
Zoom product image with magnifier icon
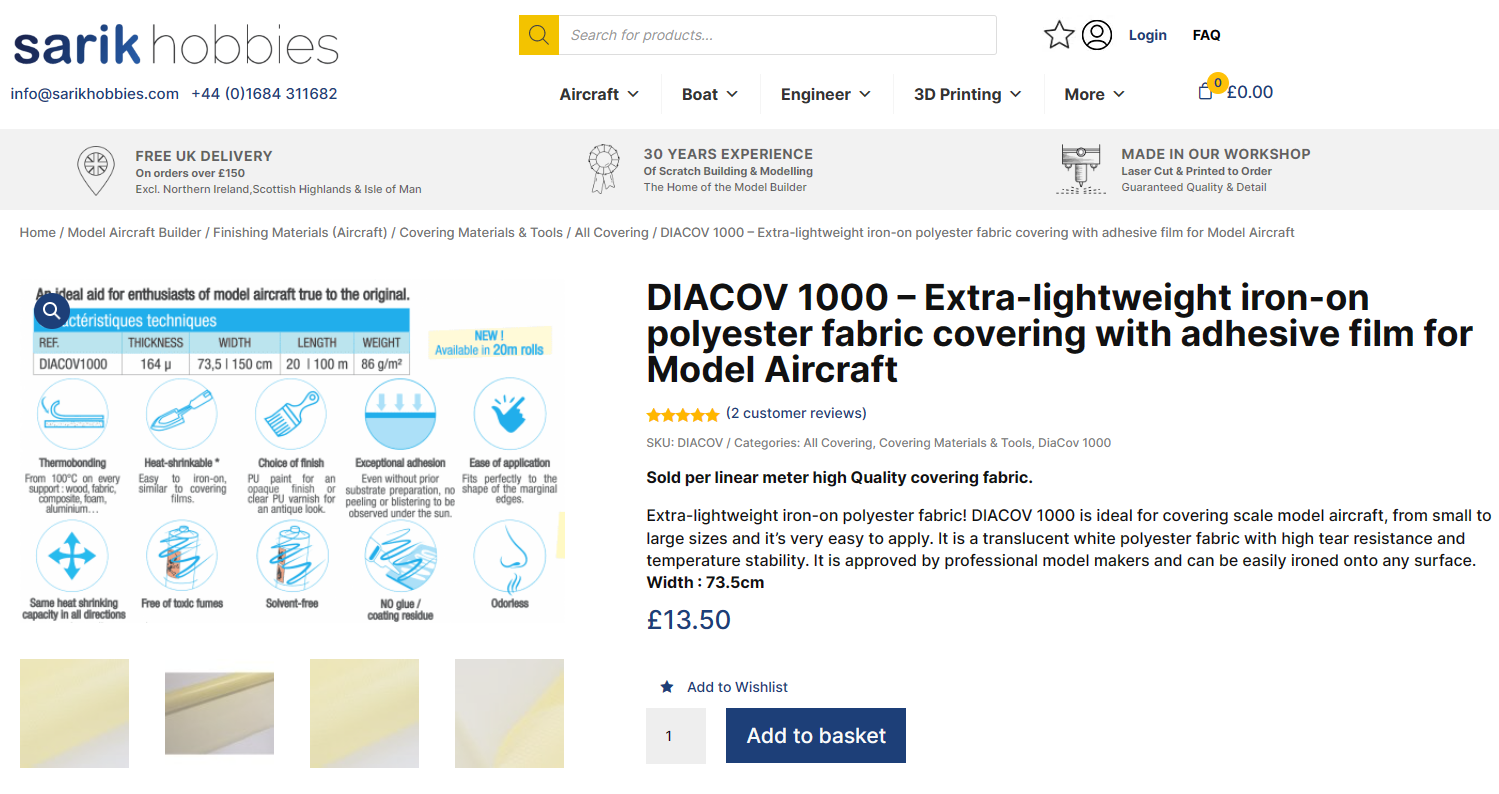52,311
